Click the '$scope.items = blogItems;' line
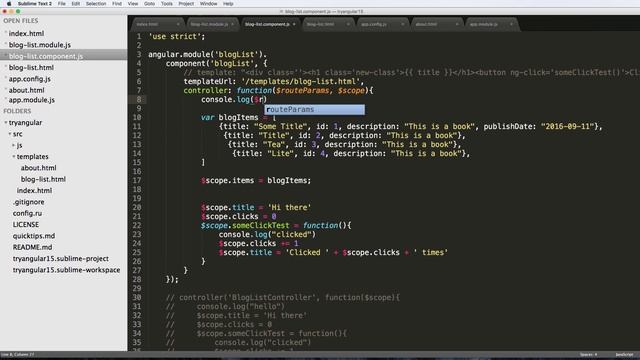This screenshot has height=360, width=640. [x=256, y=180]
